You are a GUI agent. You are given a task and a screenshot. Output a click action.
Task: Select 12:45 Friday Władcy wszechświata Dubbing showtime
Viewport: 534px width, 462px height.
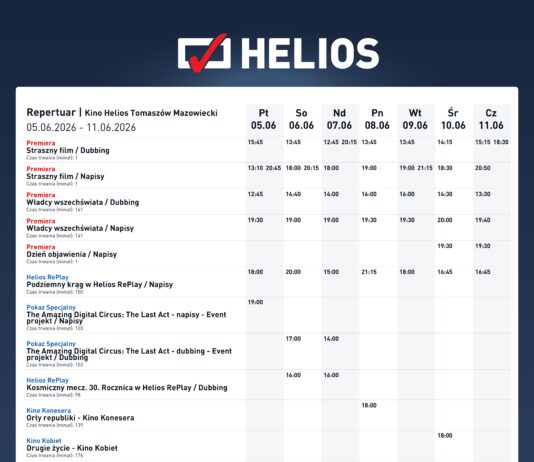pos(255,194)
